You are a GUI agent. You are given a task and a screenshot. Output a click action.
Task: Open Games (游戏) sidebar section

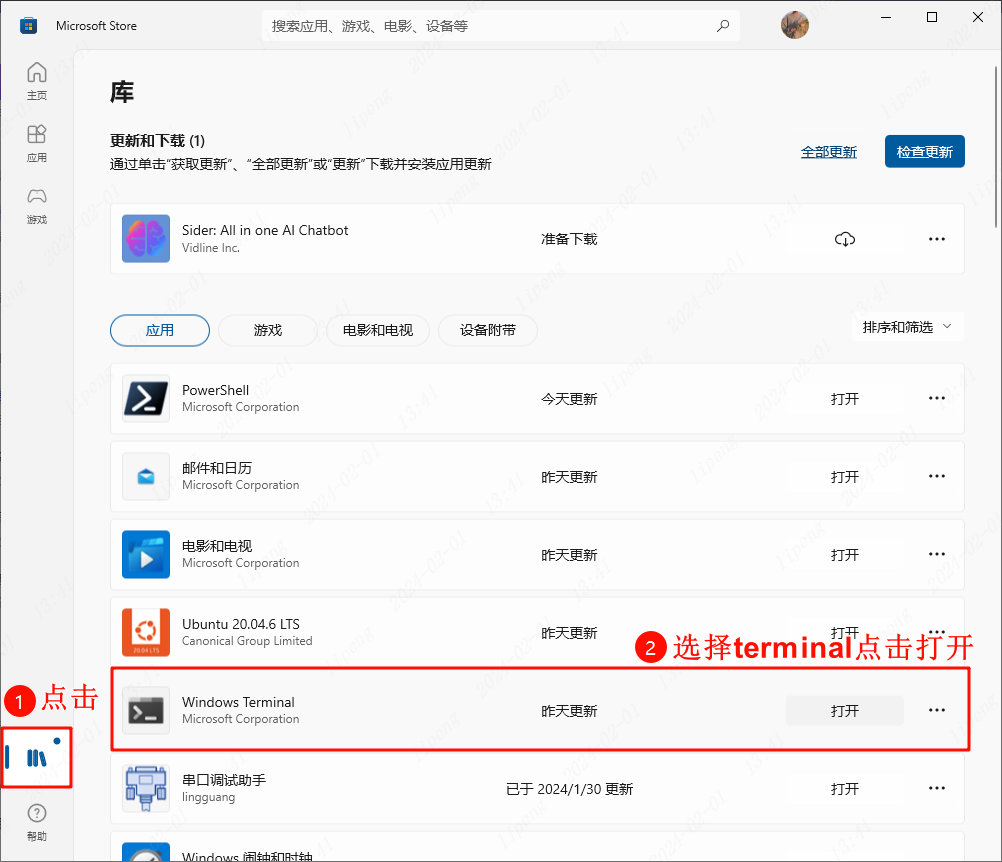37,205
